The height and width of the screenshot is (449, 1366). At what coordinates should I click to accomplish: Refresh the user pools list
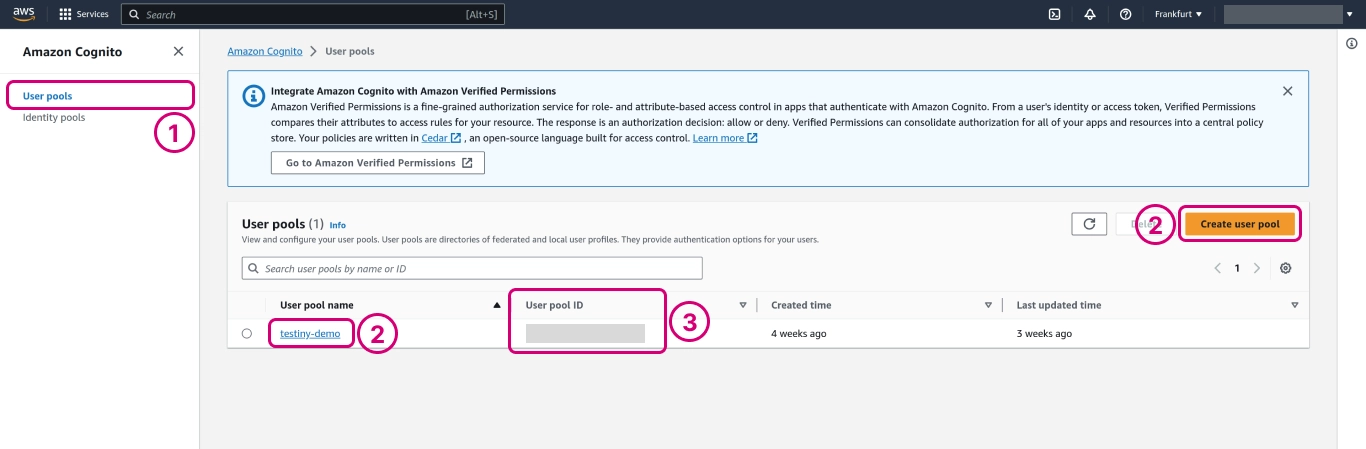click(x=1088, y=224)
